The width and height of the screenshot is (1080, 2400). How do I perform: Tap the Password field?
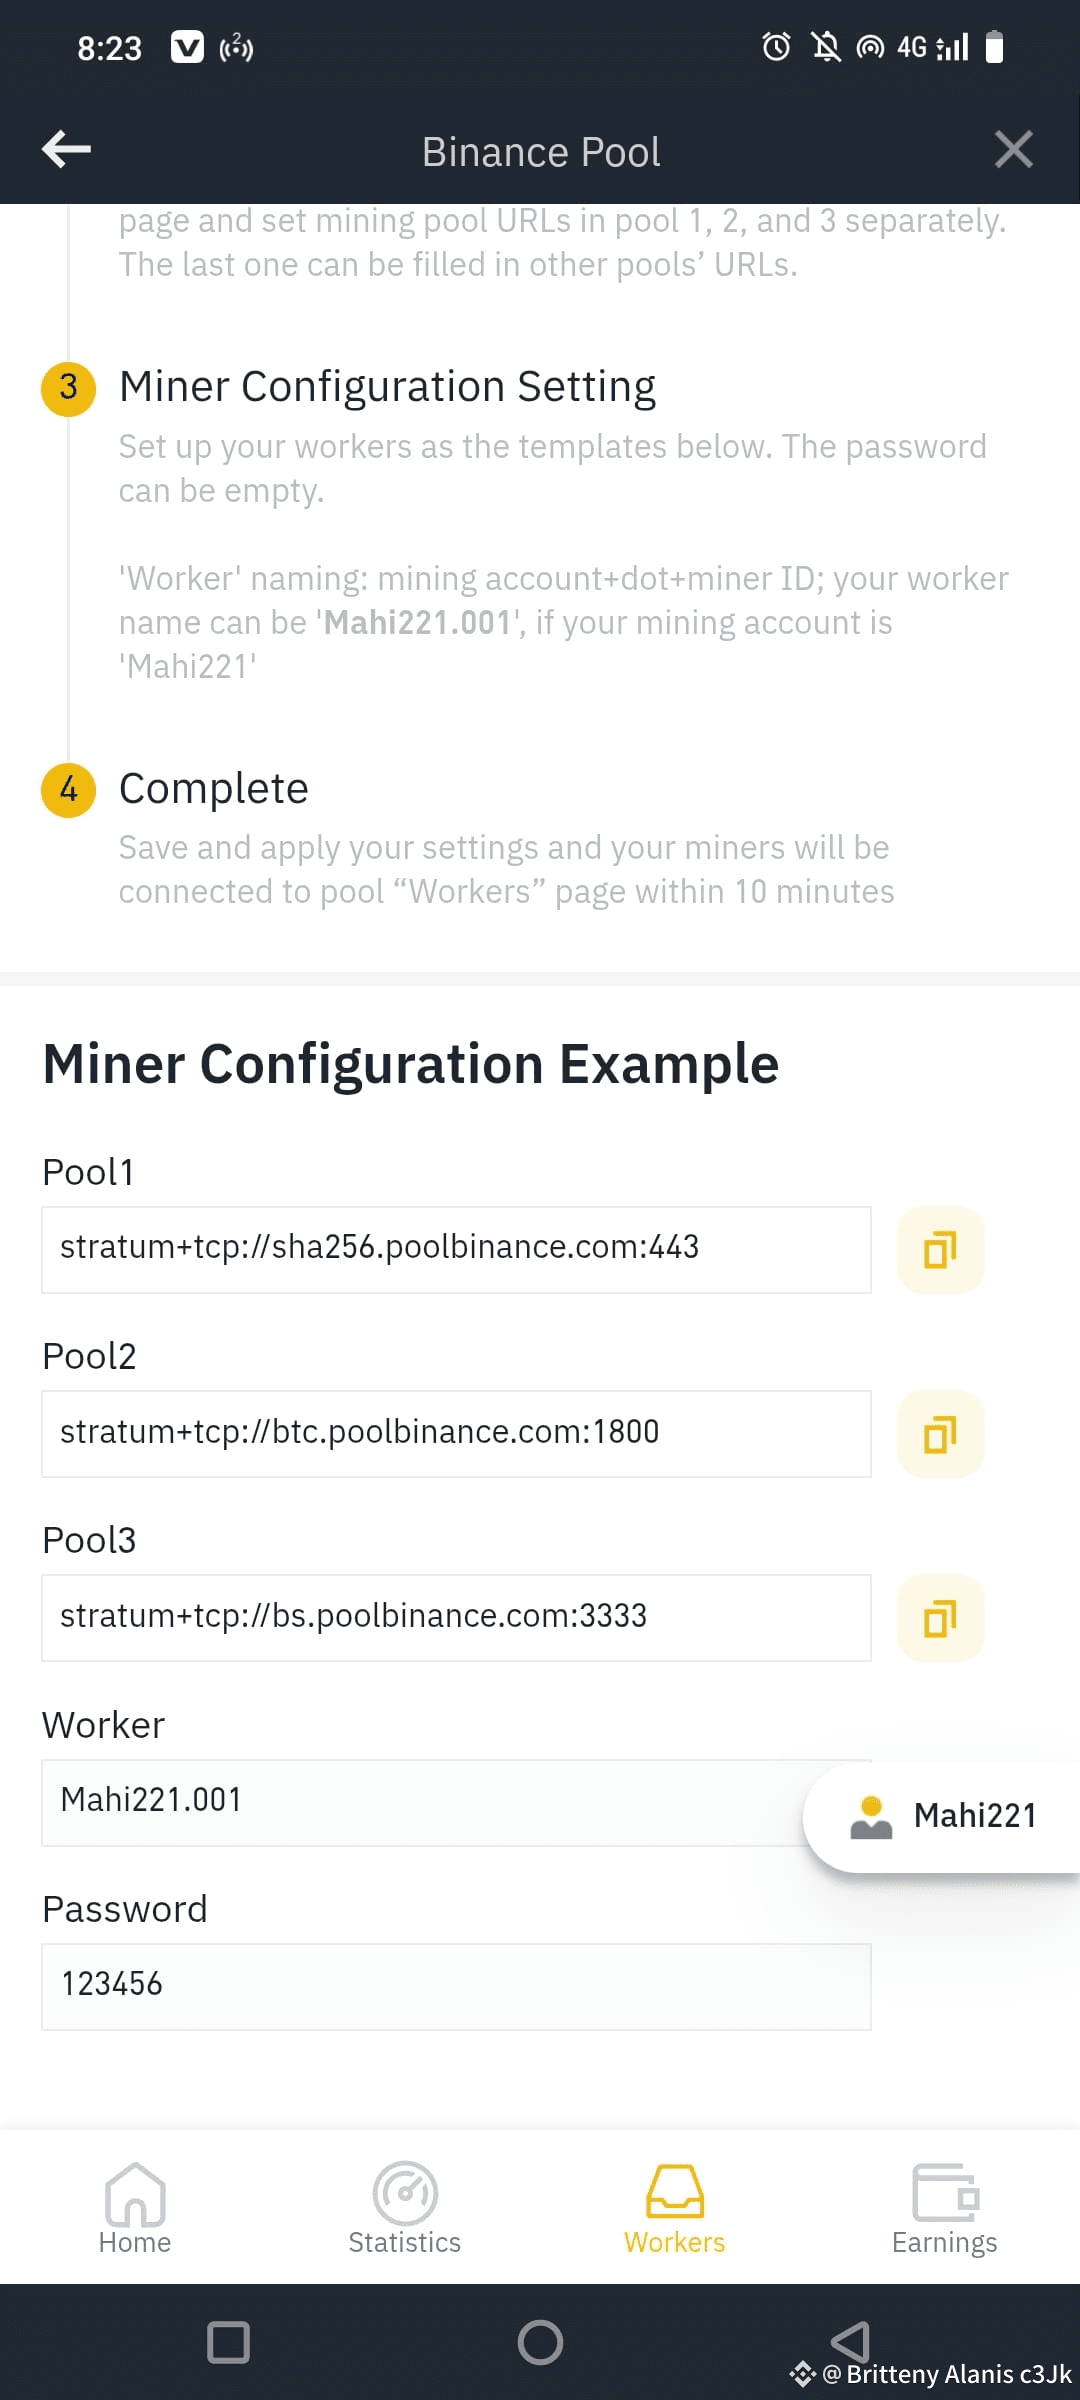pyautogui.click(x=456, y=1986)
